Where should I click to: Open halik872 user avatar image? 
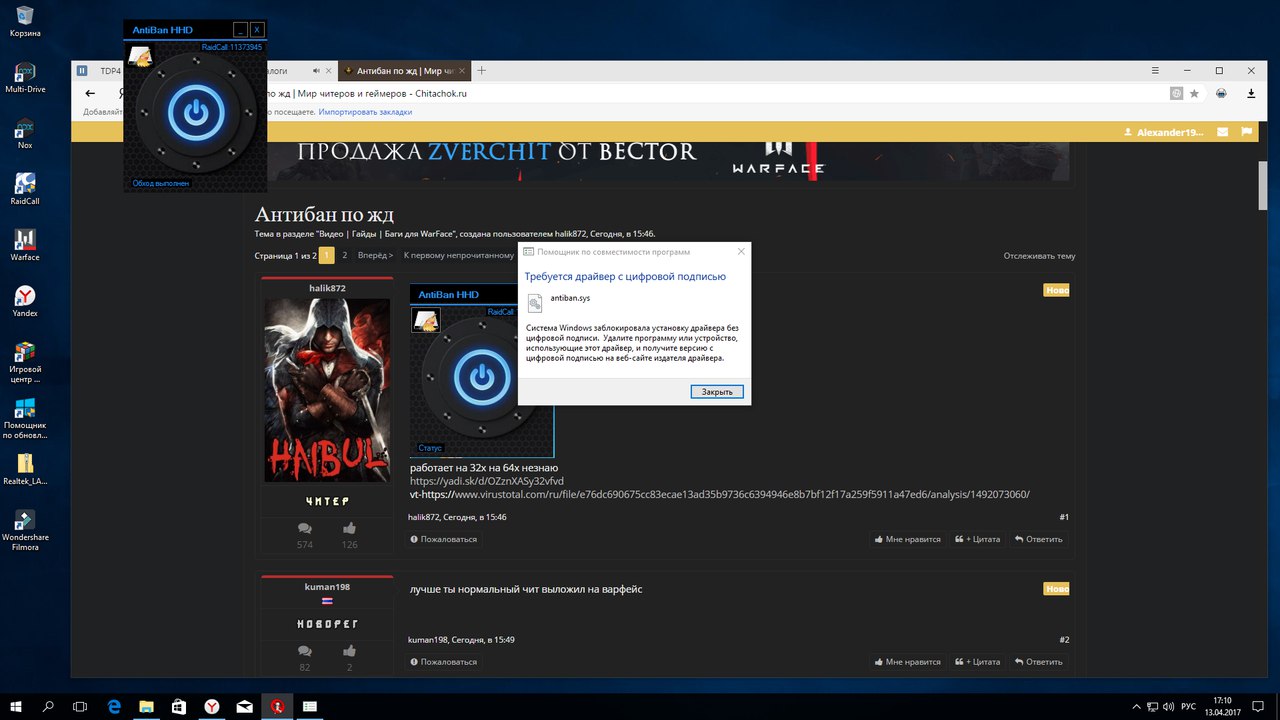coord(327,390)
